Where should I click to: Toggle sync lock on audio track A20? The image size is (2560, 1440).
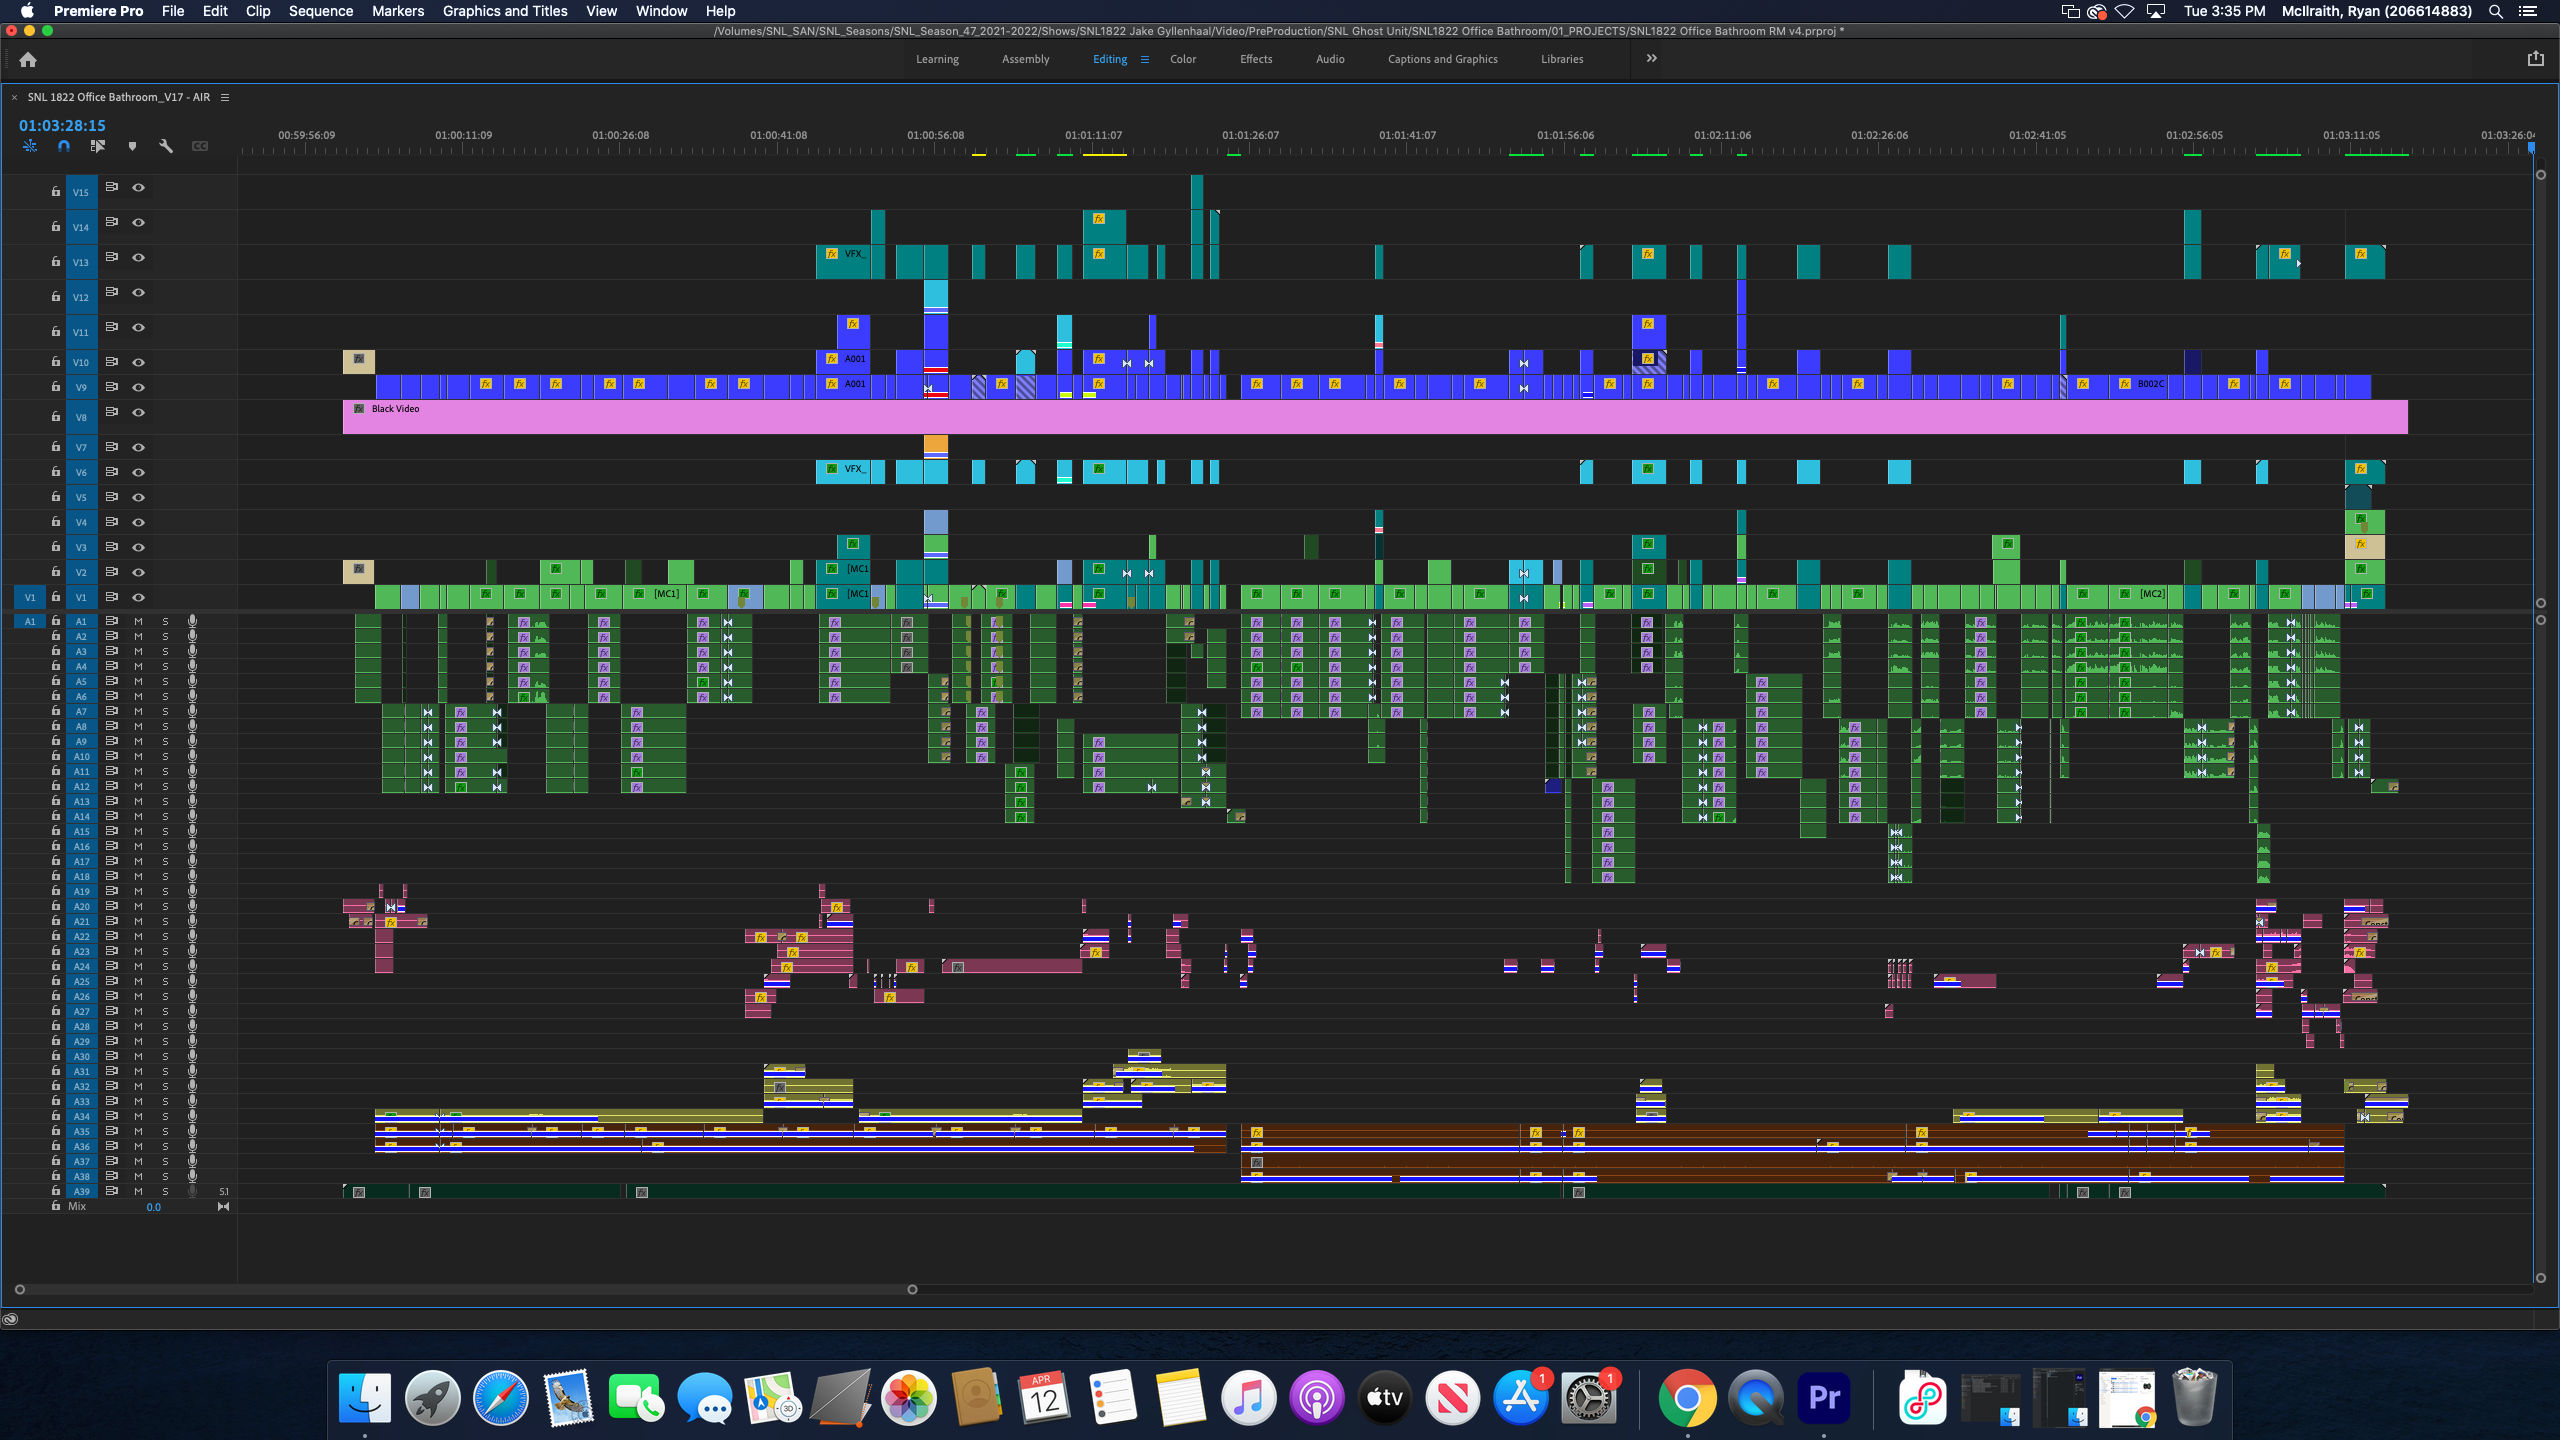point(112,906)
